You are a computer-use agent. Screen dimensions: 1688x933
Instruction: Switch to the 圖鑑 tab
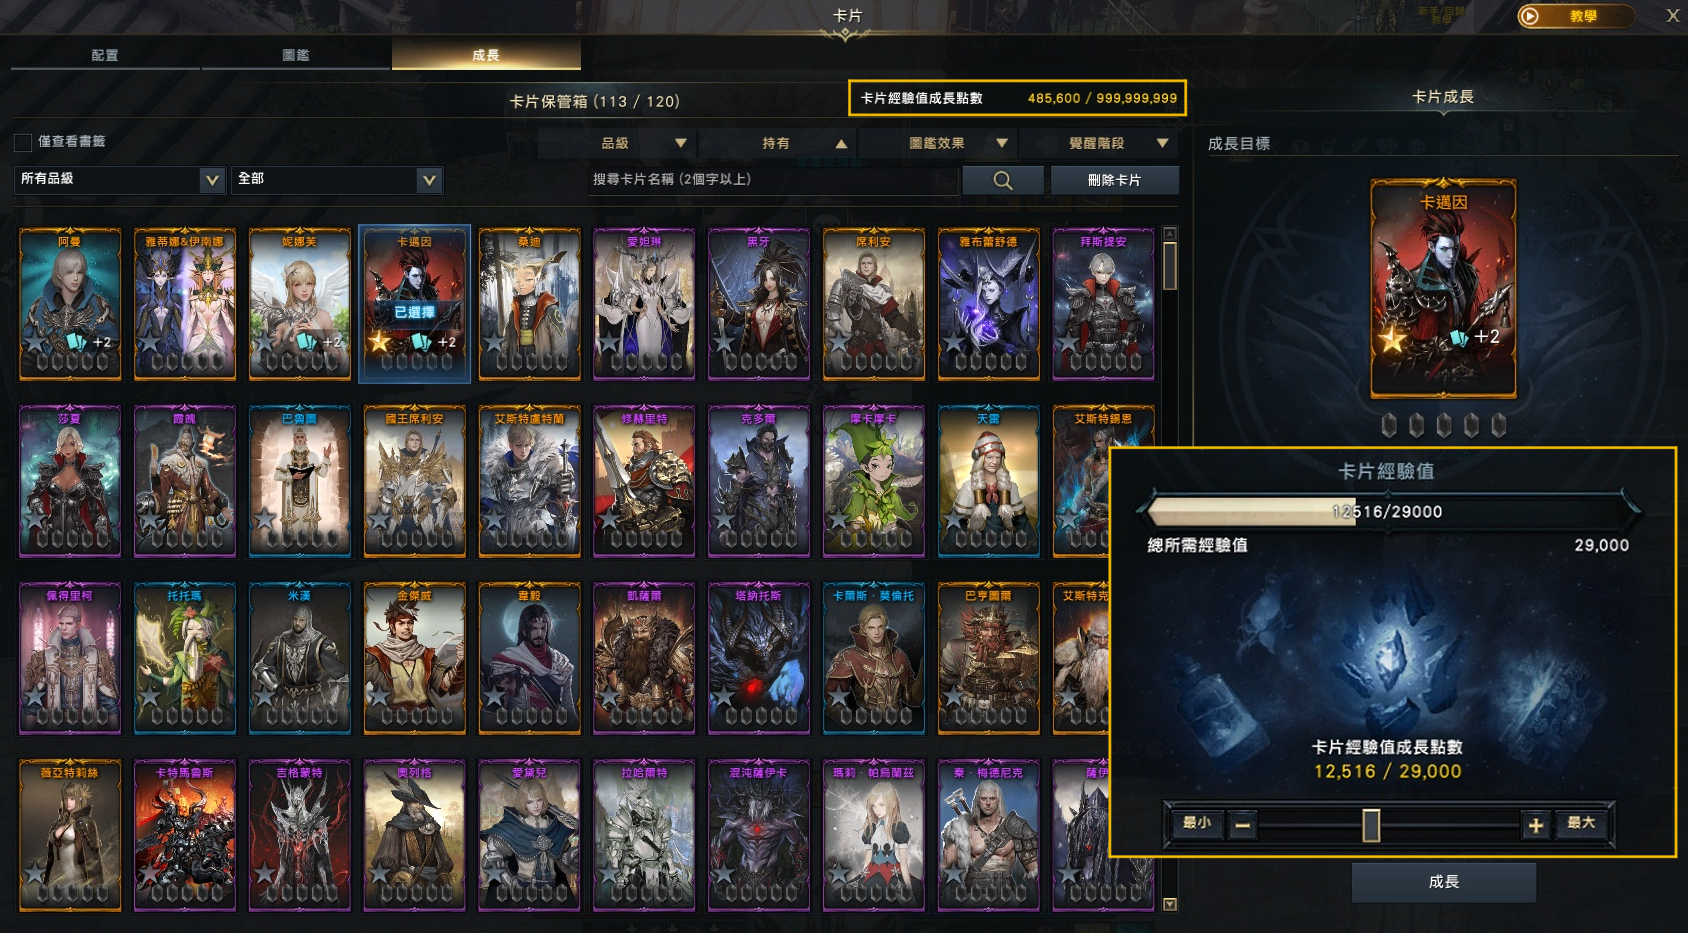click(x=296, y=55)
